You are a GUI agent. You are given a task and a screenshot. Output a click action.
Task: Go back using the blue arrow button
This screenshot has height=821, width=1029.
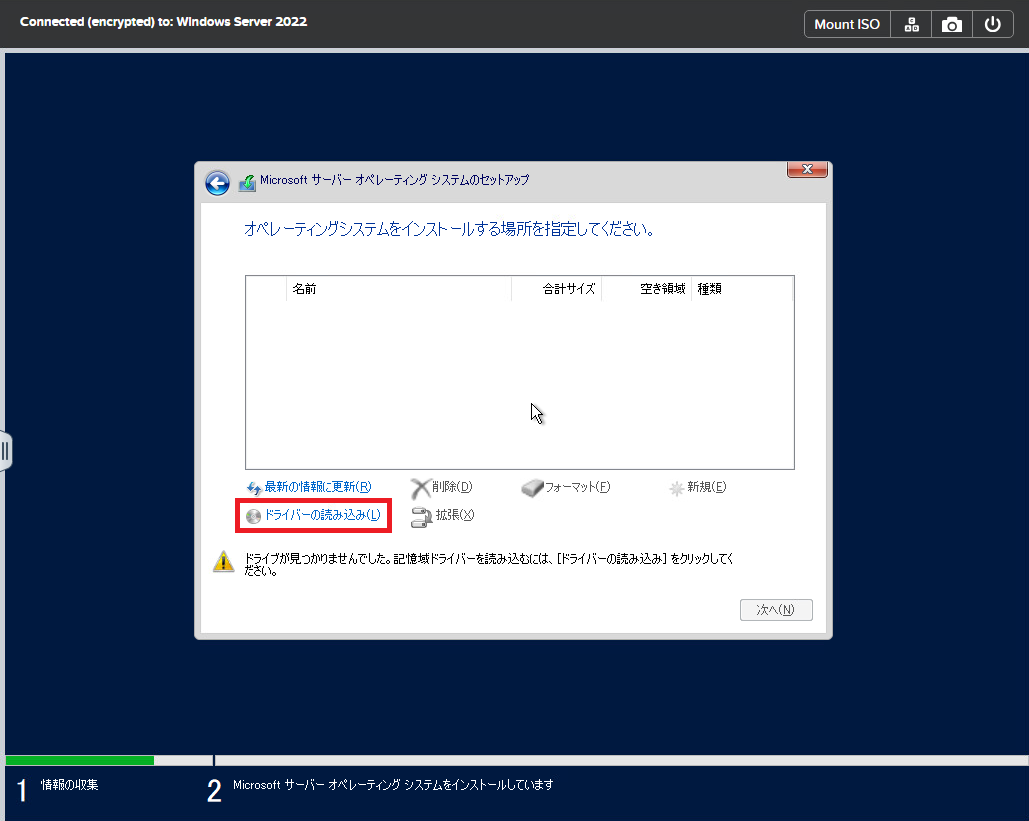point(217,183)
